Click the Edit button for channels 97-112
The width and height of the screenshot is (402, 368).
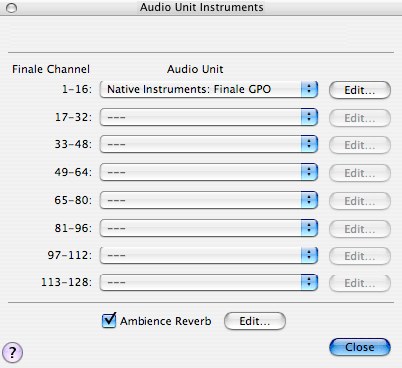coord(360,256)
